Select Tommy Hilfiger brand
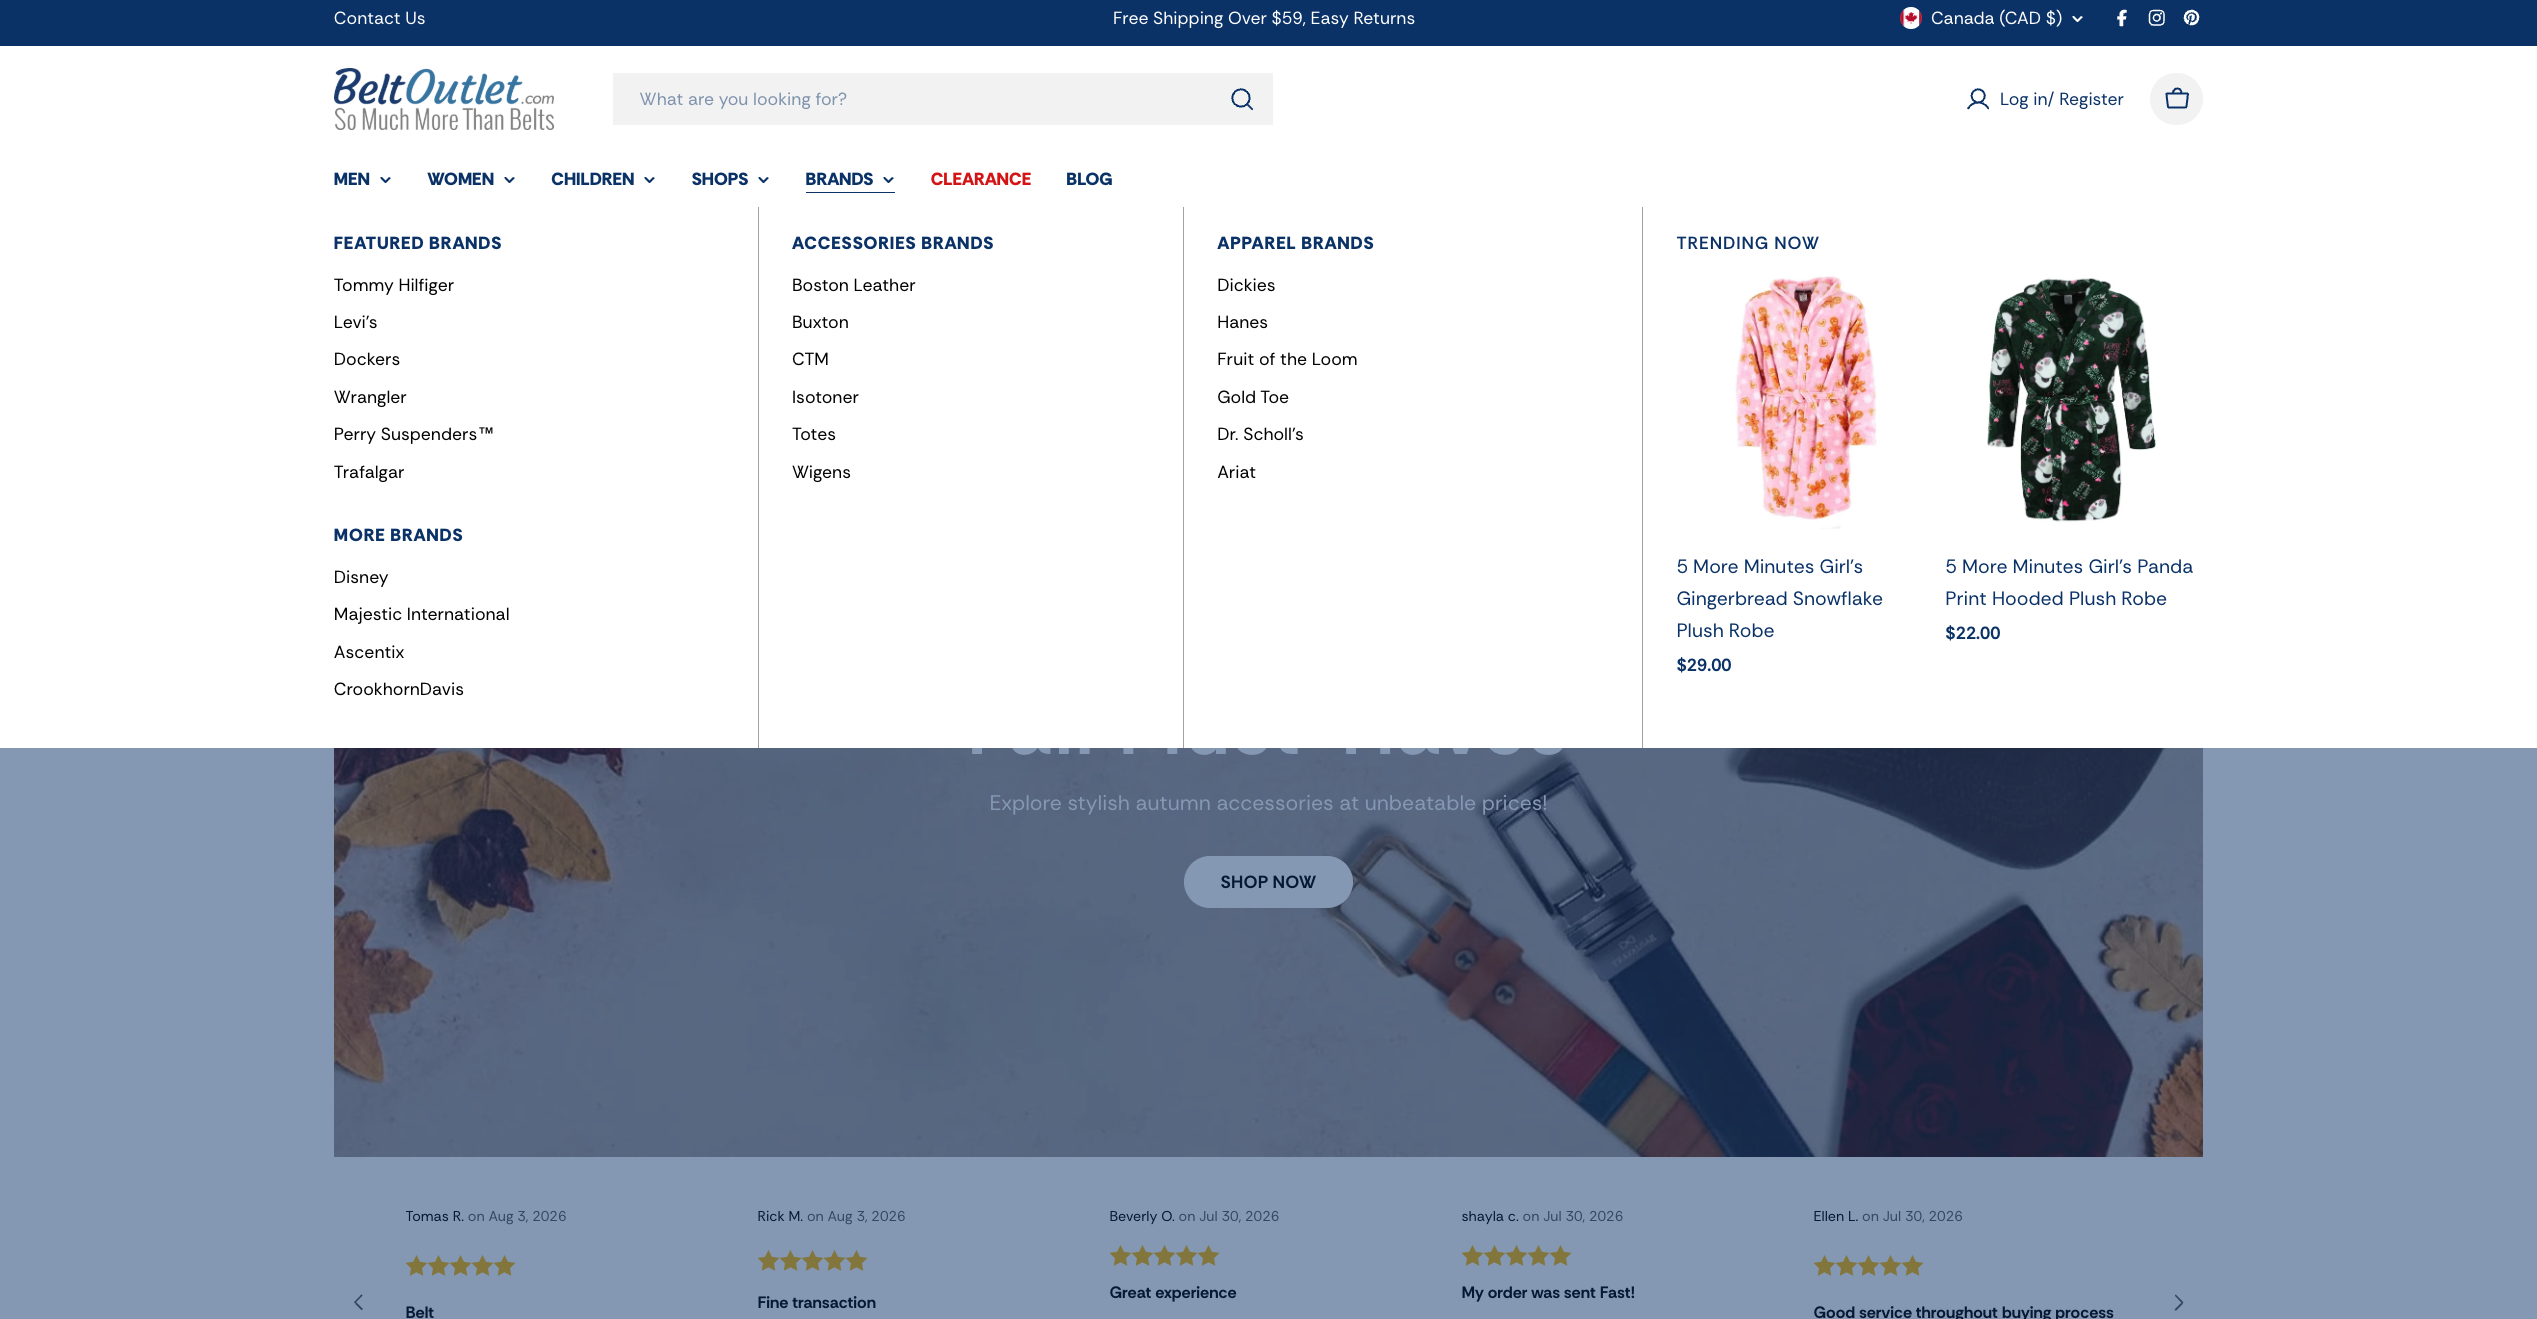Screen dimensions: 2537x1319 (x=394, y=285)
